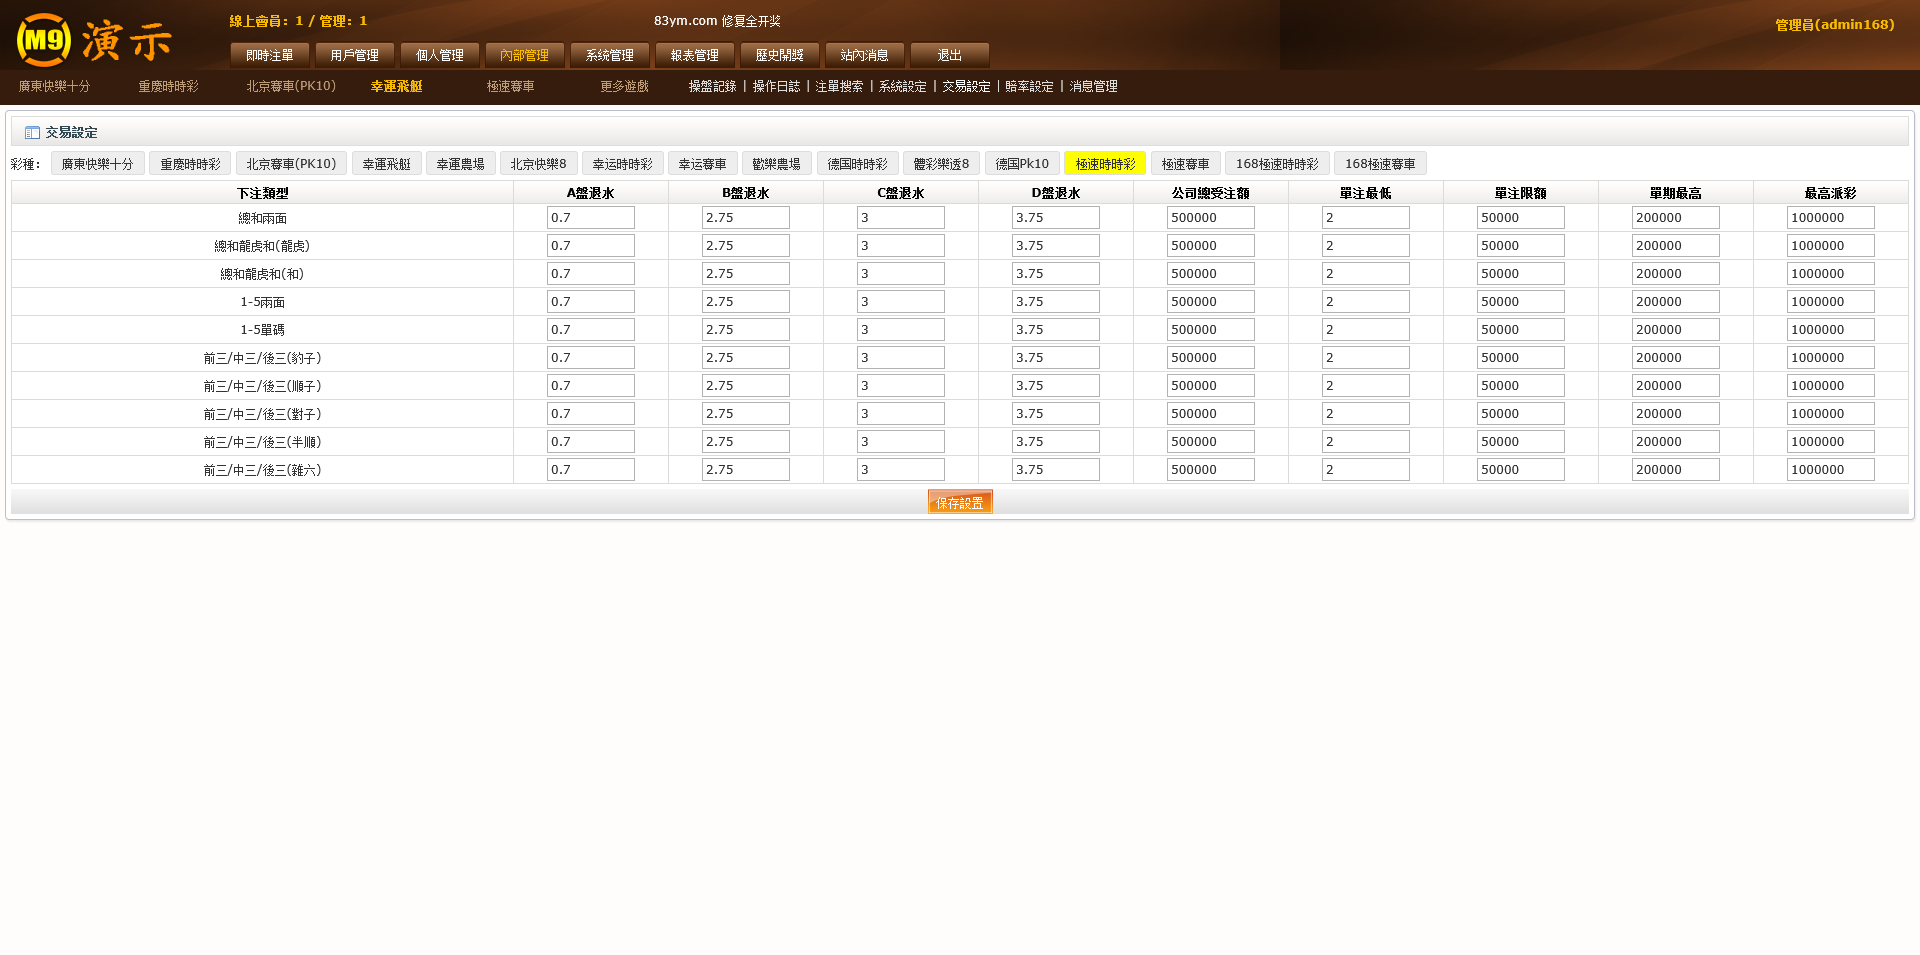1920x955 pixels.
Task: Click 最高派彩 field for 1-5單碼 row
Action: click(1830, 330)
